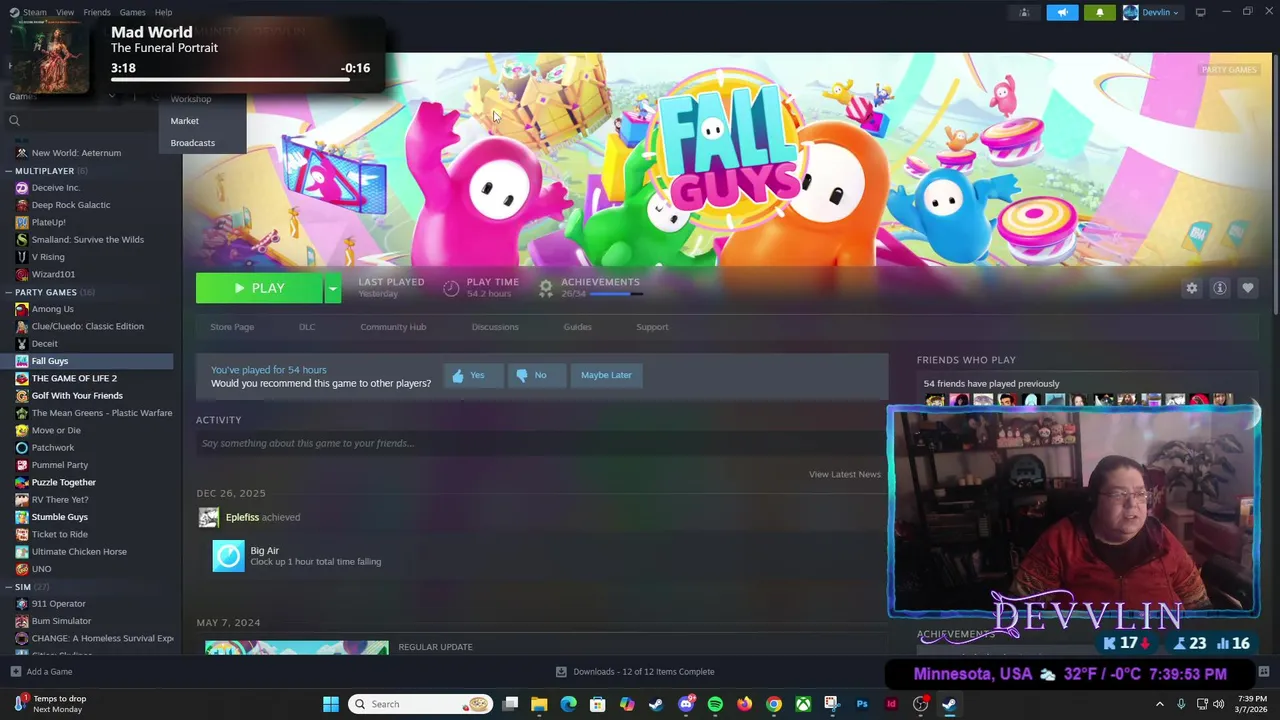Click the Windows taskbar Search box
Viewport: 1280px width, 720px height.
click(420, 704)
